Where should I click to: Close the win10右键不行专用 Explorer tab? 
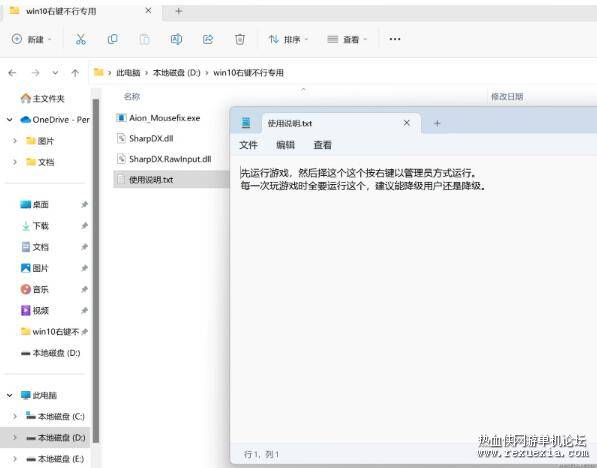click(148, 11)
